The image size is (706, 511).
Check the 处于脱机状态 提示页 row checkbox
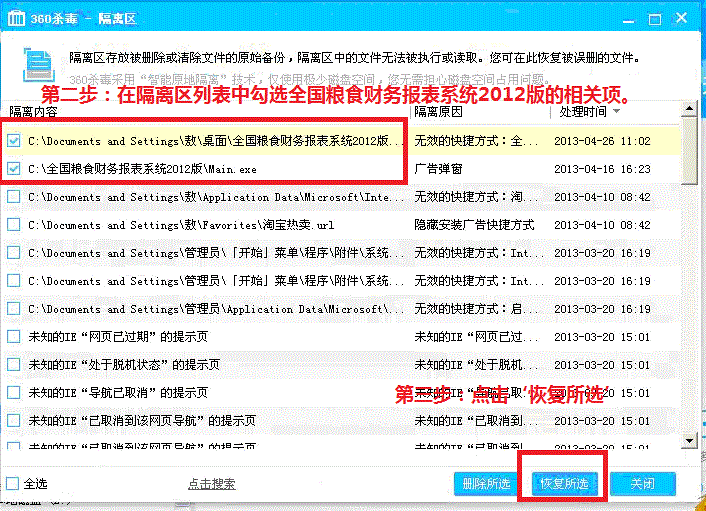(x=14, y=365)
